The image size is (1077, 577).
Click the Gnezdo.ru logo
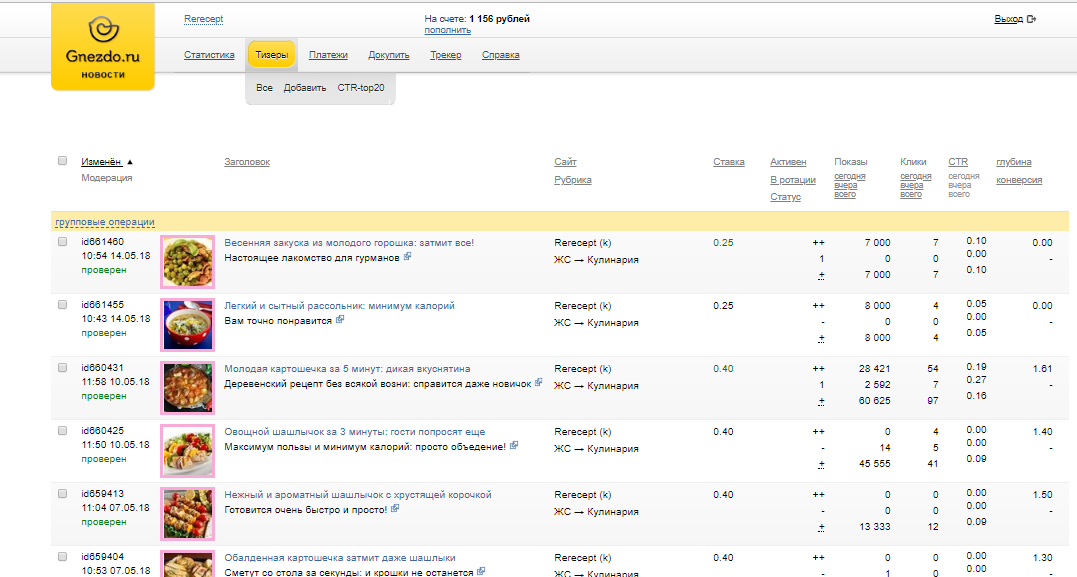point(103,47)
